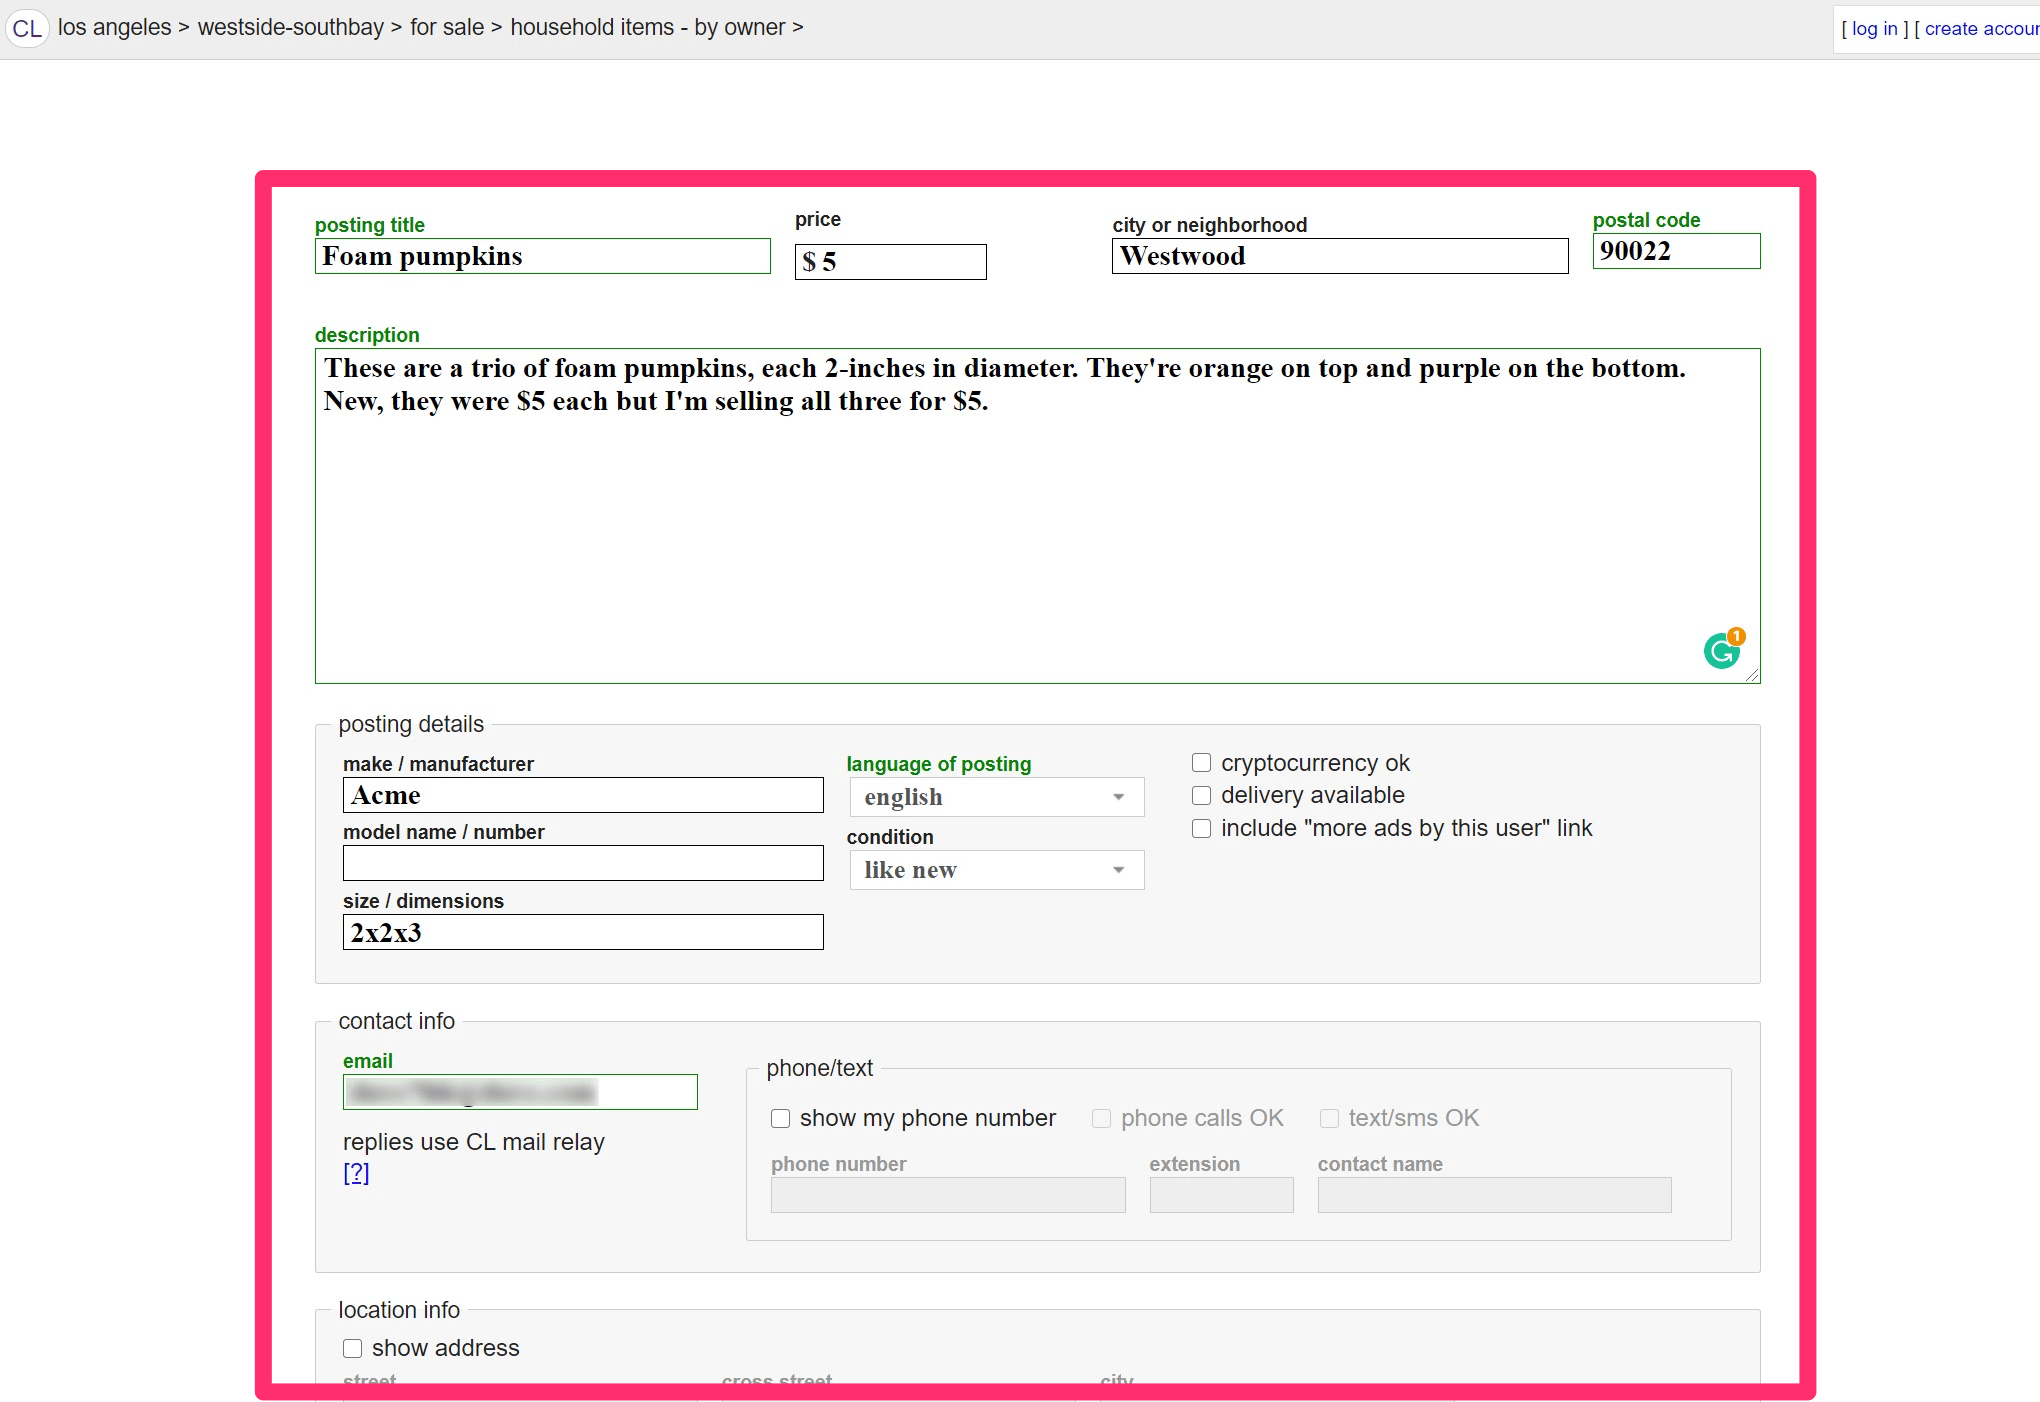Enable cryptocurrency ok checkbox
Screen dimensions: 2040x1402
click(x=1201, y=763)
